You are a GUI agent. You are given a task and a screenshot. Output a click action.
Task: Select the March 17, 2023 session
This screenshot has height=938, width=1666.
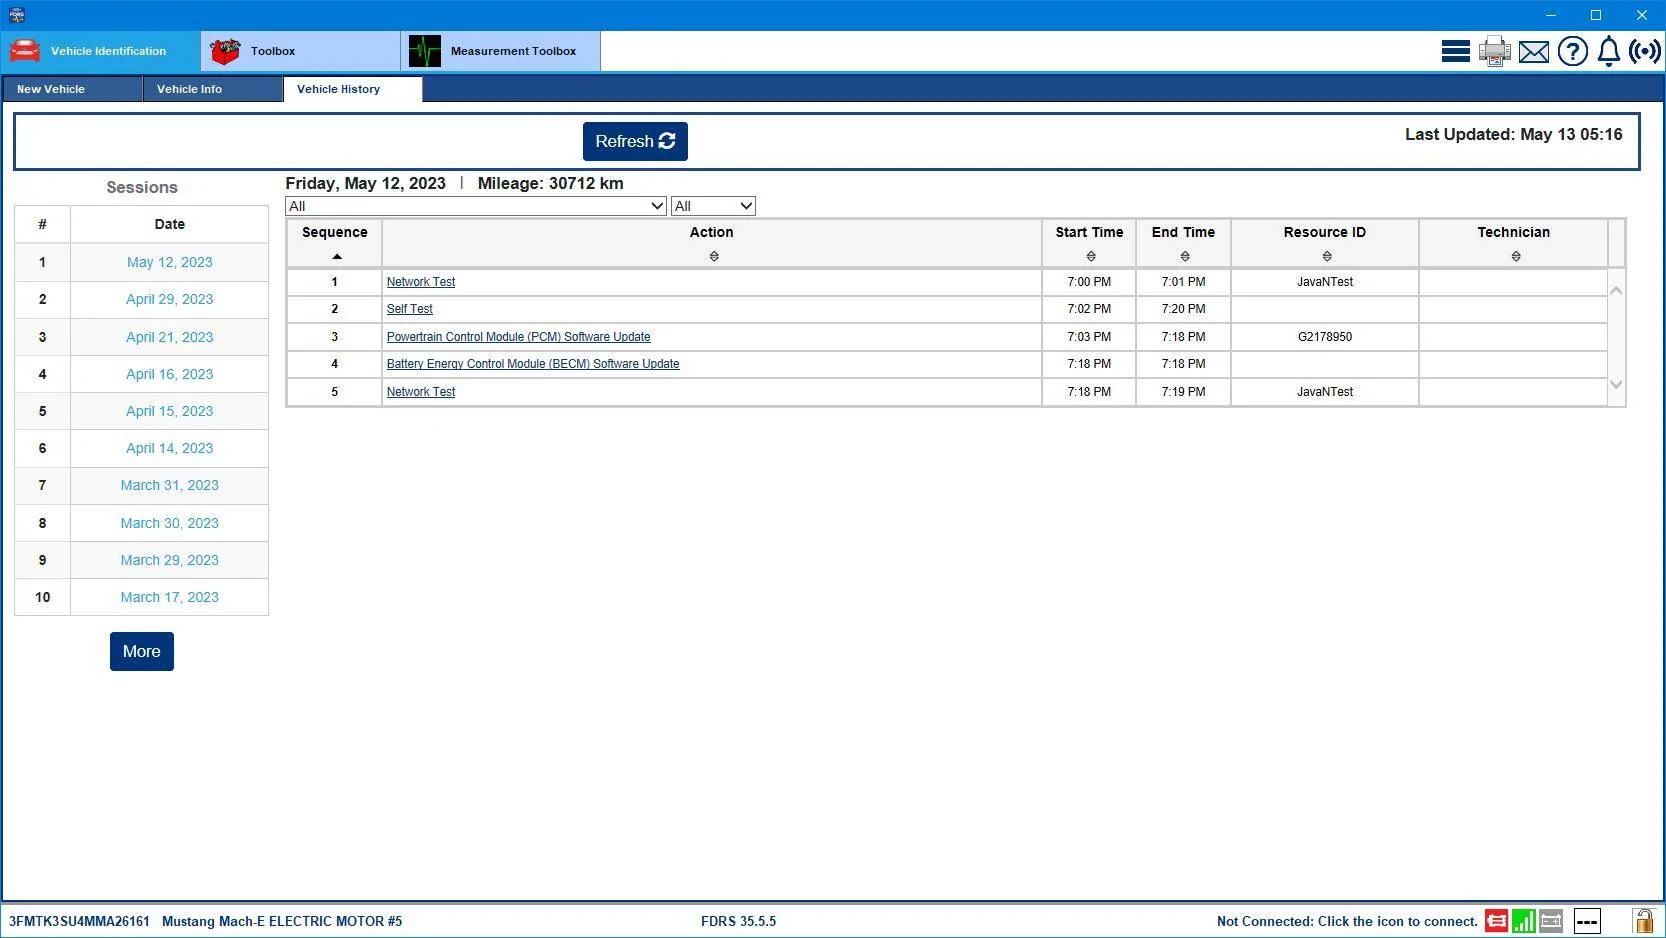pyautogui.click(x=170, y=597)
